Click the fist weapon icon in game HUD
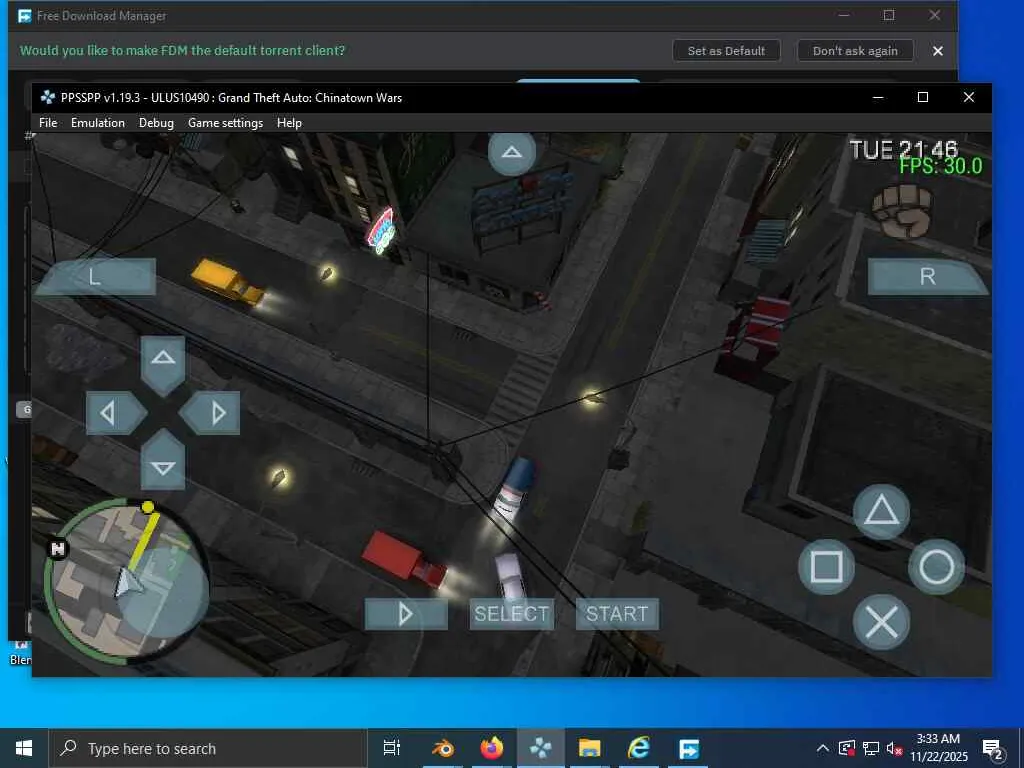This screenshot has width=1024, height=768. 903,211
